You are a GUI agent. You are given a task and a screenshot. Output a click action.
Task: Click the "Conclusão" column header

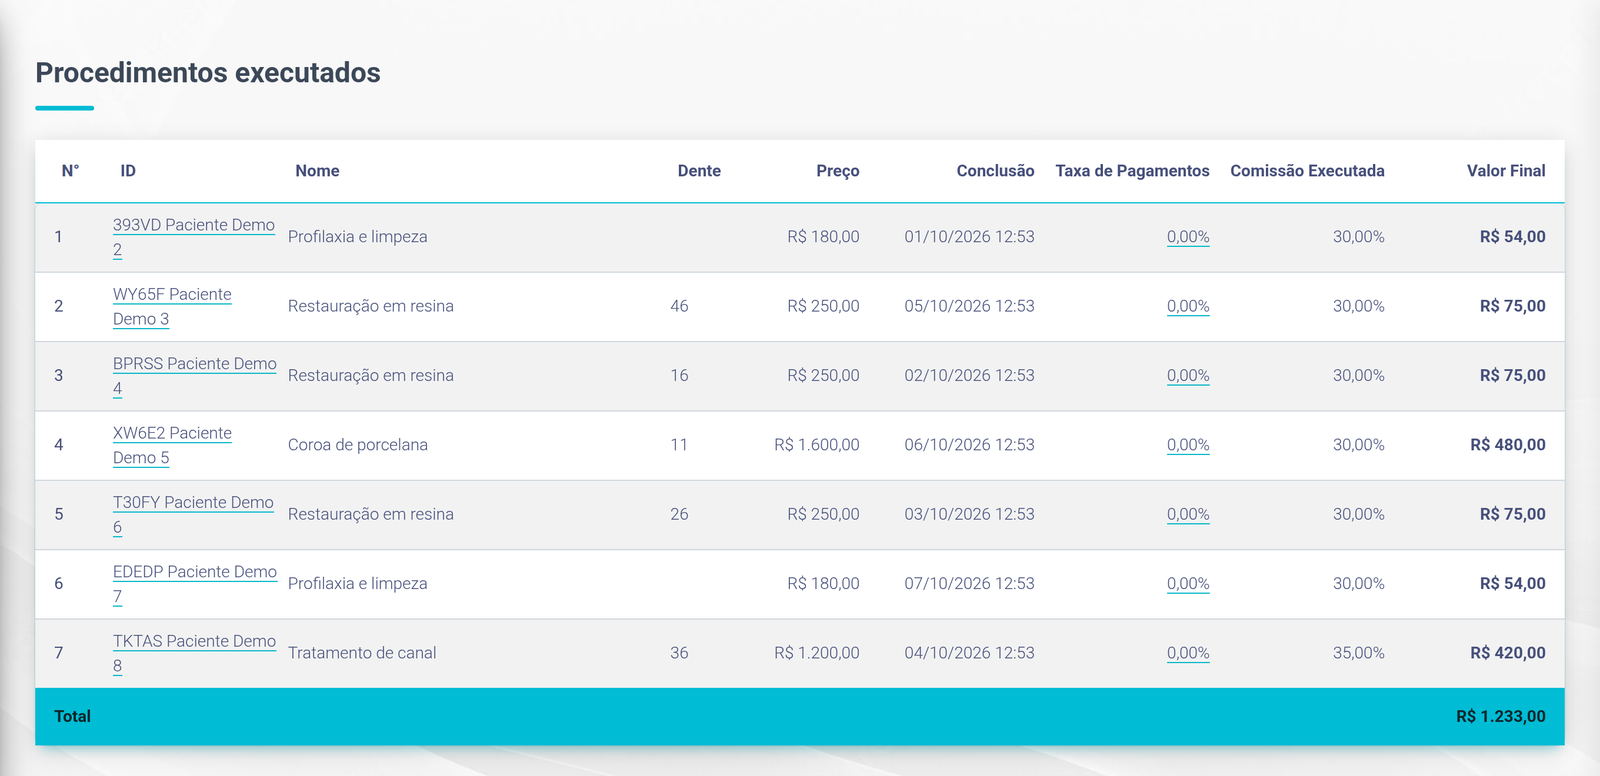point(995,171)
